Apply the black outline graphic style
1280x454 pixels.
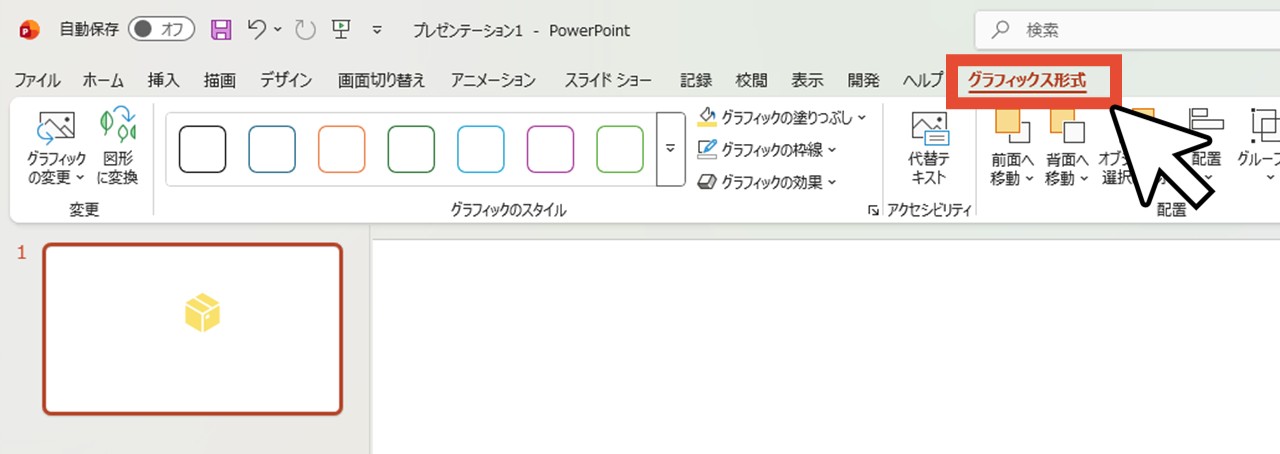[x=202, y=149]
